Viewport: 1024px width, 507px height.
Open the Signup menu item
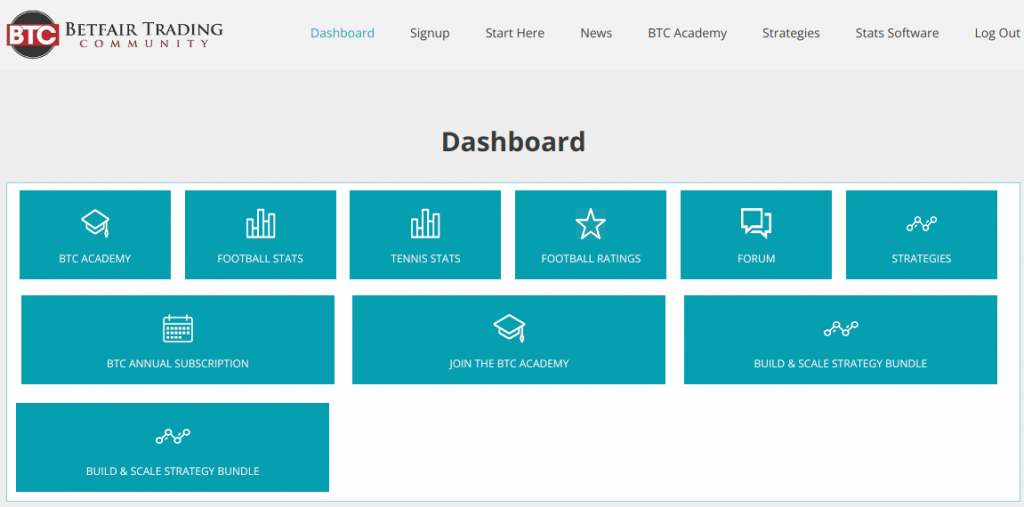[430, 33]
